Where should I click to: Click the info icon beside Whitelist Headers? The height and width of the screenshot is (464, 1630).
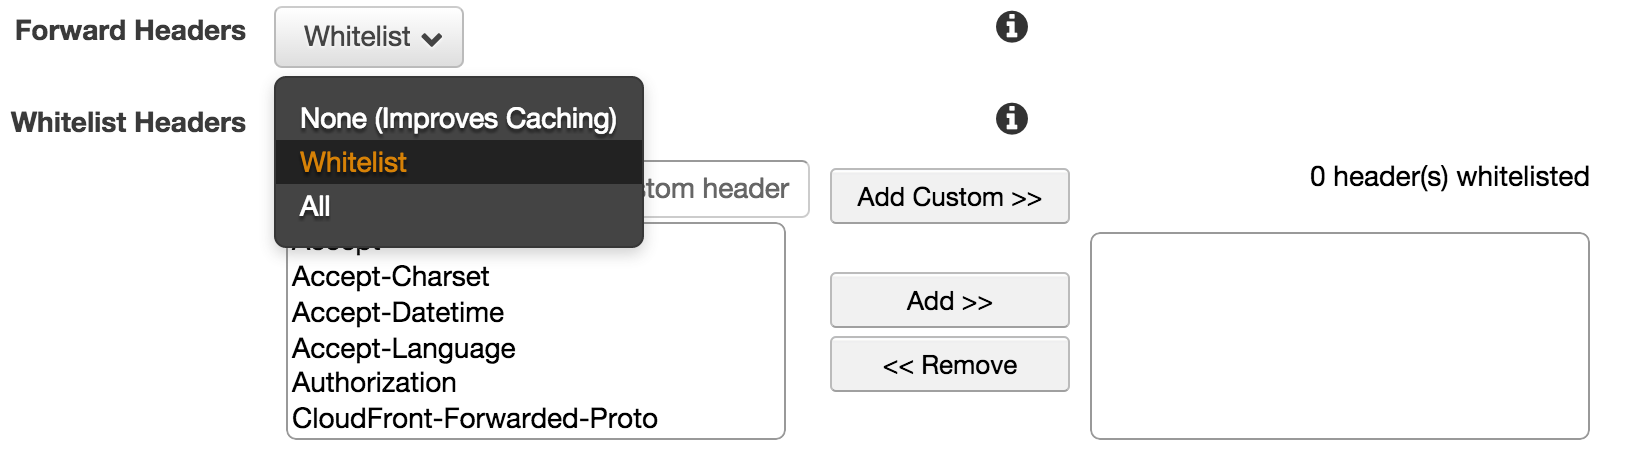[x=1011, y=119]
